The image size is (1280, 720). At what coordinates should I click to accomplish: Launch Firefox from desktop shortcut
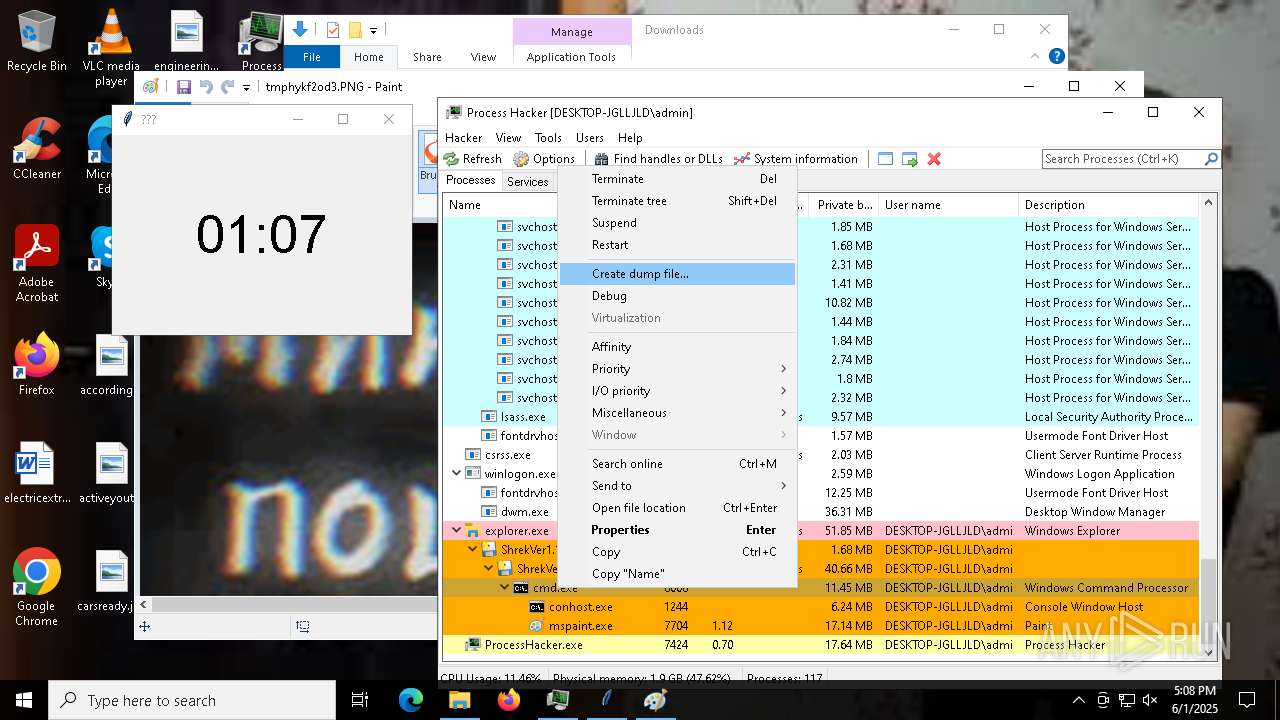point(37,364)
